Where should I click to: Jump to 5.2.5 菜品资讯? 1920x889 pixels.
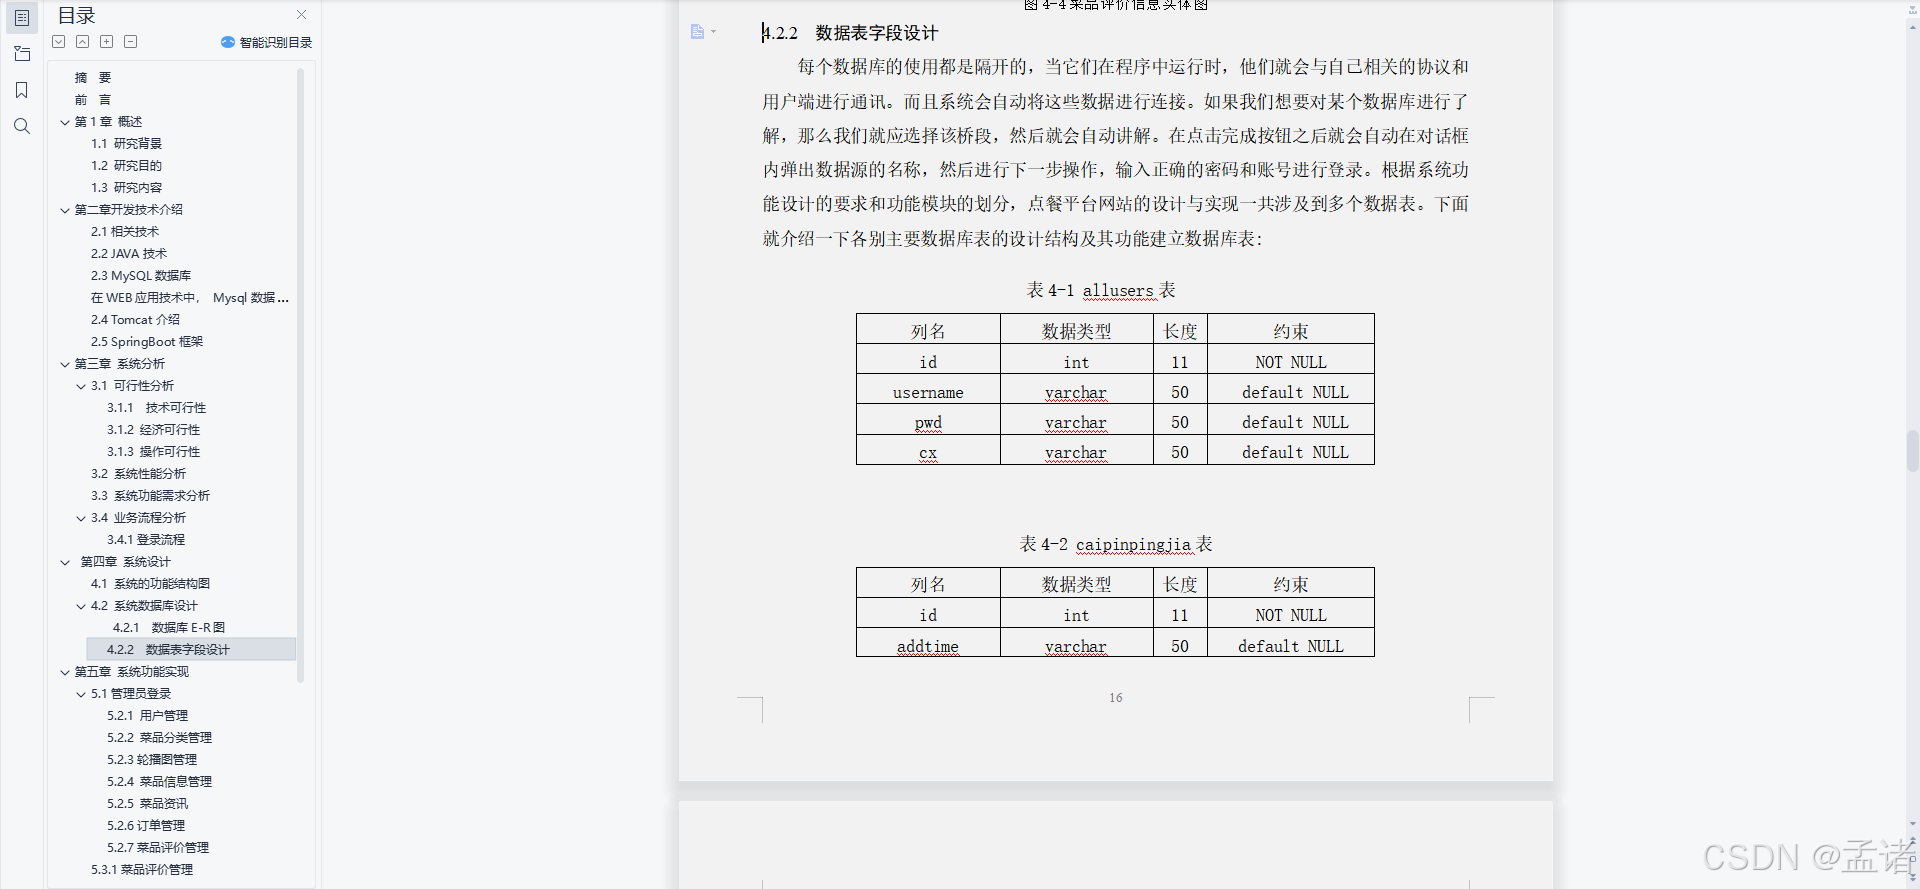(x=148, y=804)
